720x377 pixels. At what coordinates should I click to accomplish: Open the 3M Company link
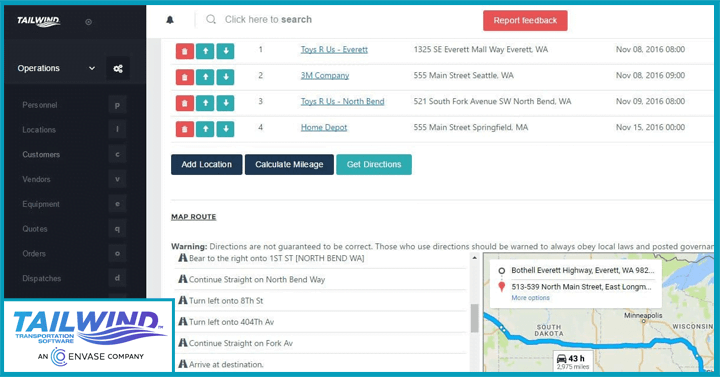[x=325, y=75]
